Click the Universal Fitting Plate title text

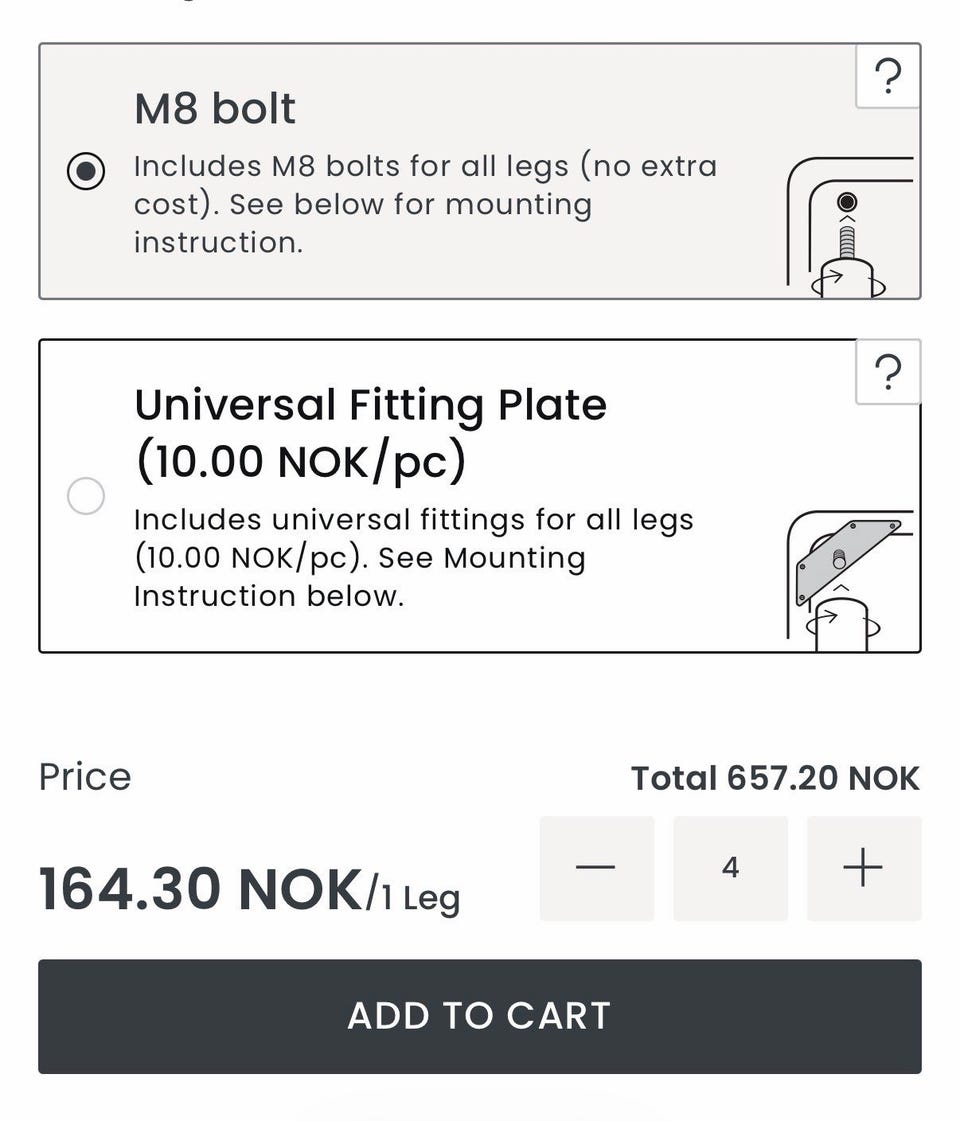click(x=370, y=433)
